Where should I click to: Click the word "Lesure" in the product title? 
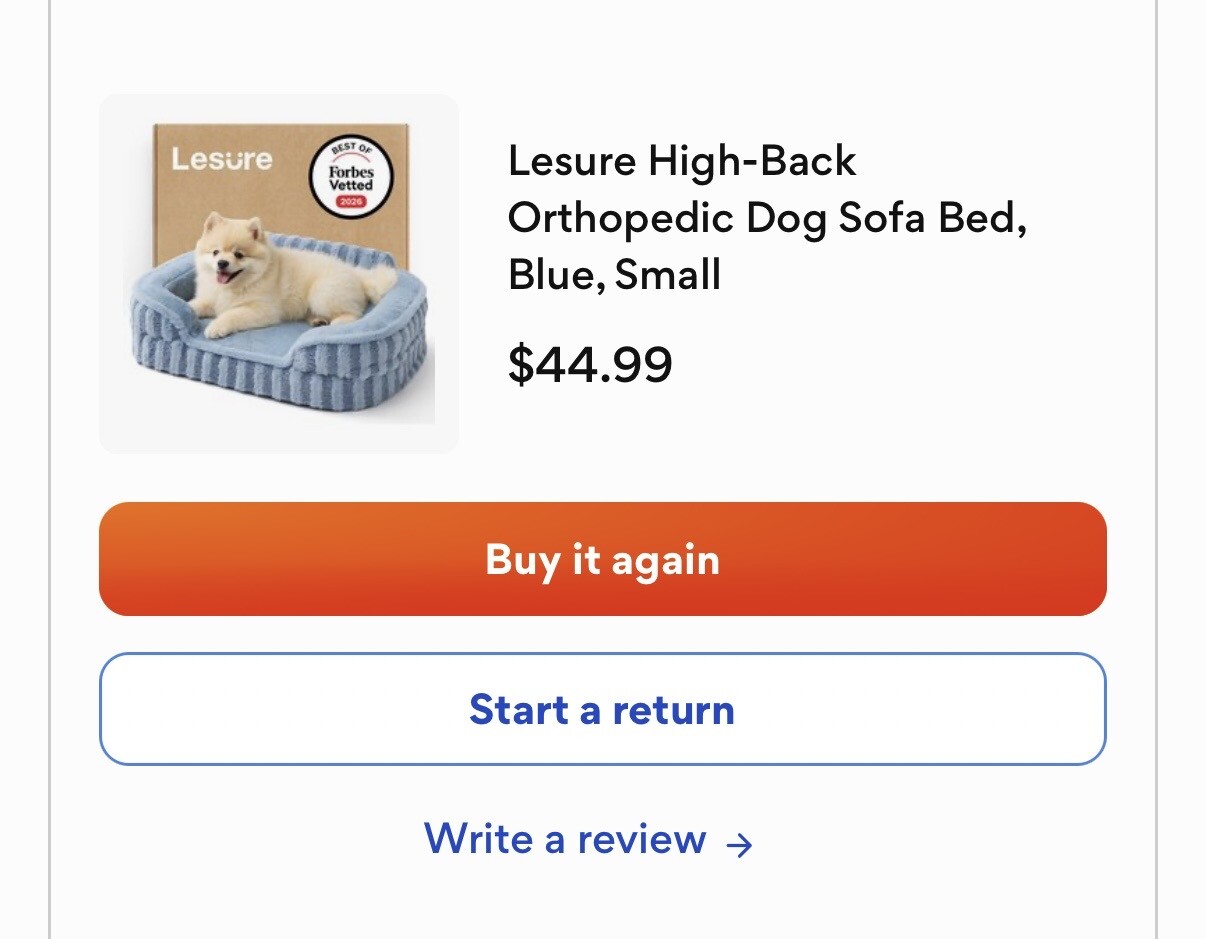coord(571,161)
